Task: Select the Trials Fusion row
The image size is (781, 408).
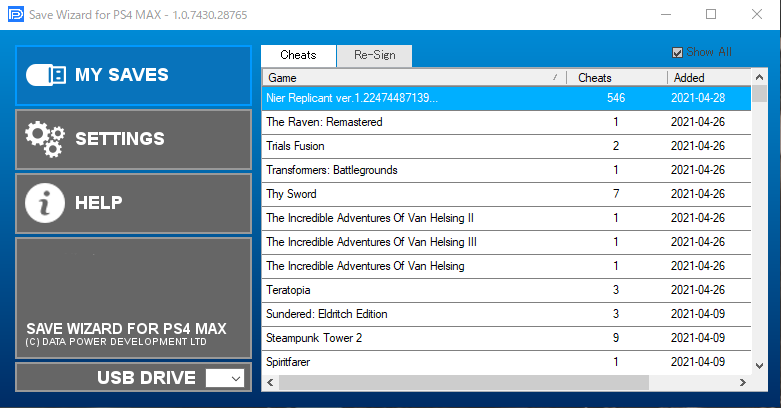Action: 507,146
